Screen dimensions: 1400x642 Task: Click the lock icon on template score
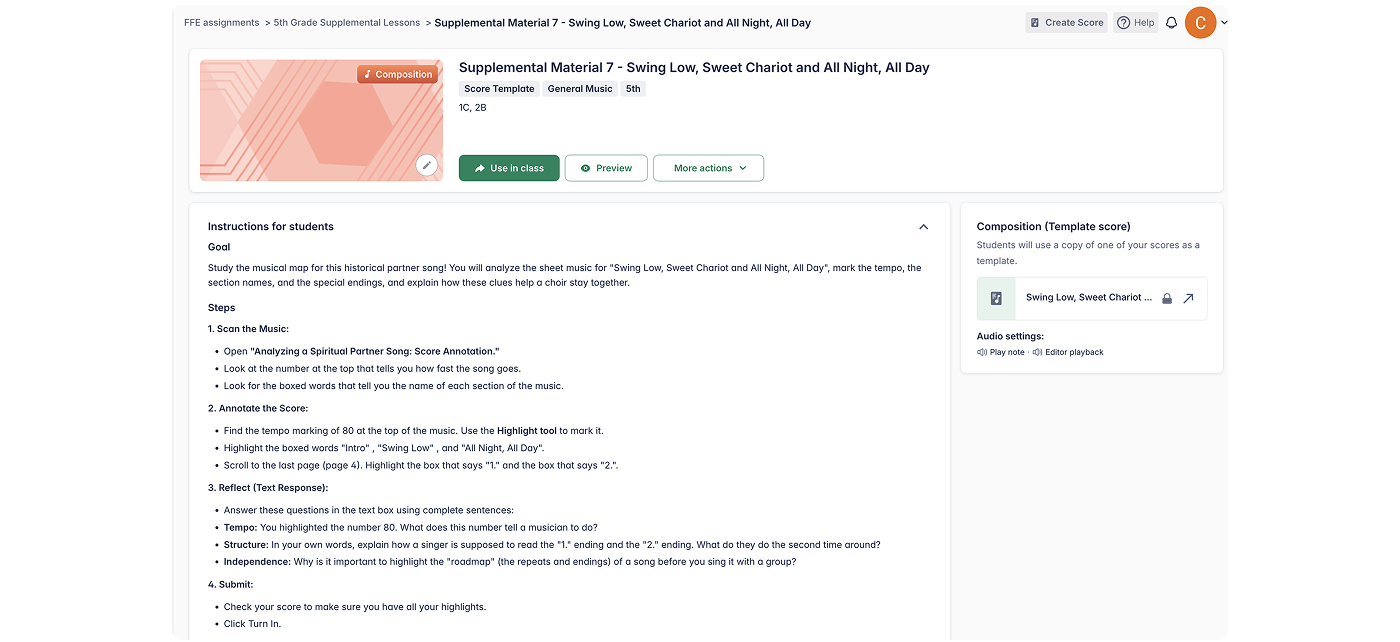point(1167,298)
